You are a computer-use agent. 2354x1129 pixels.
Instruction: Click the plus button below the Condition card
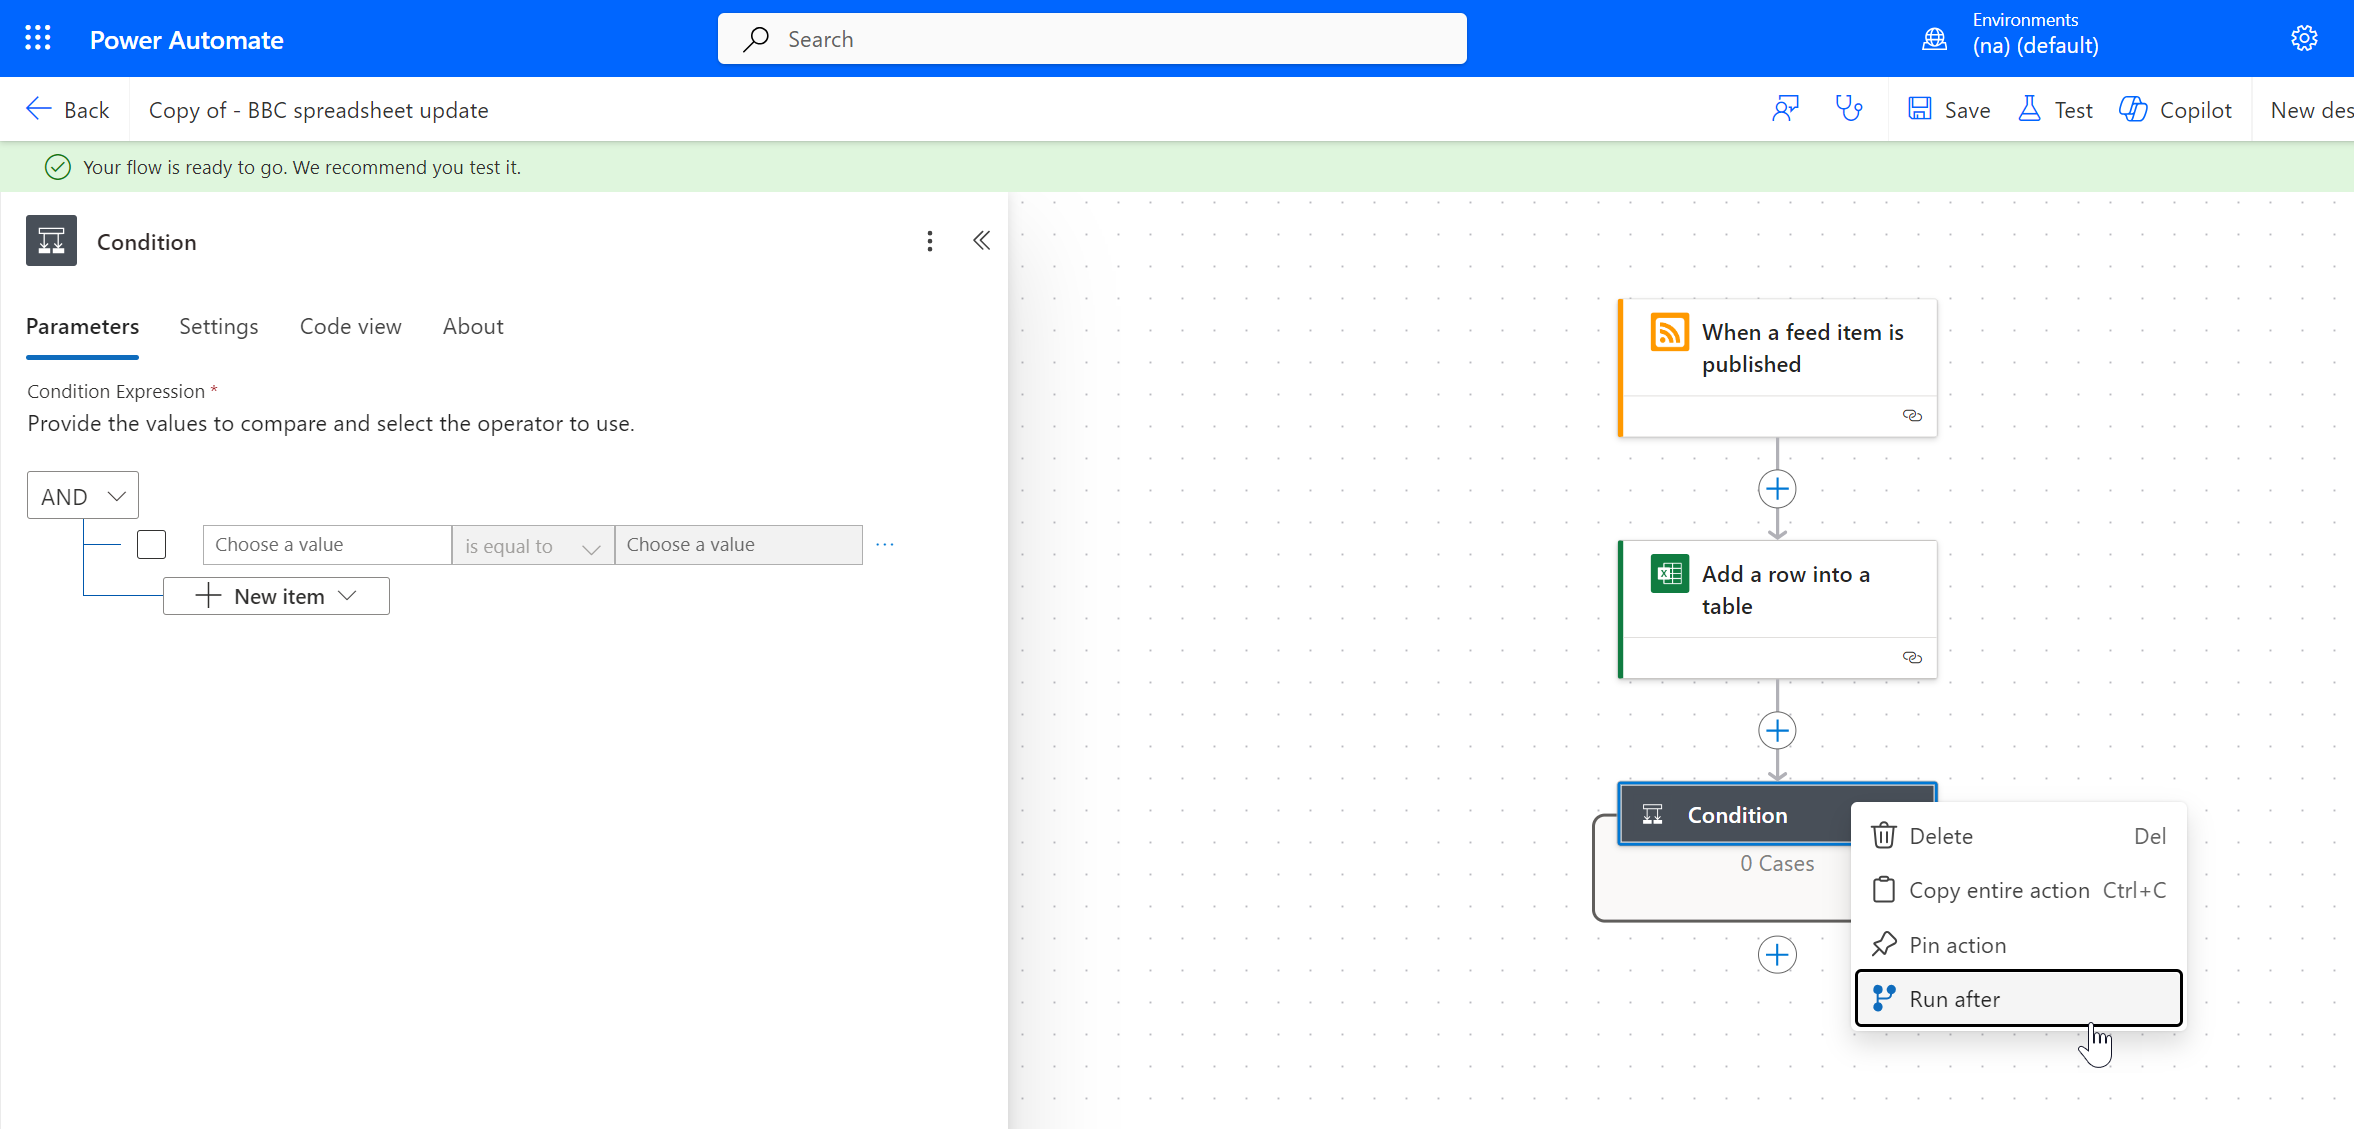1776,955
